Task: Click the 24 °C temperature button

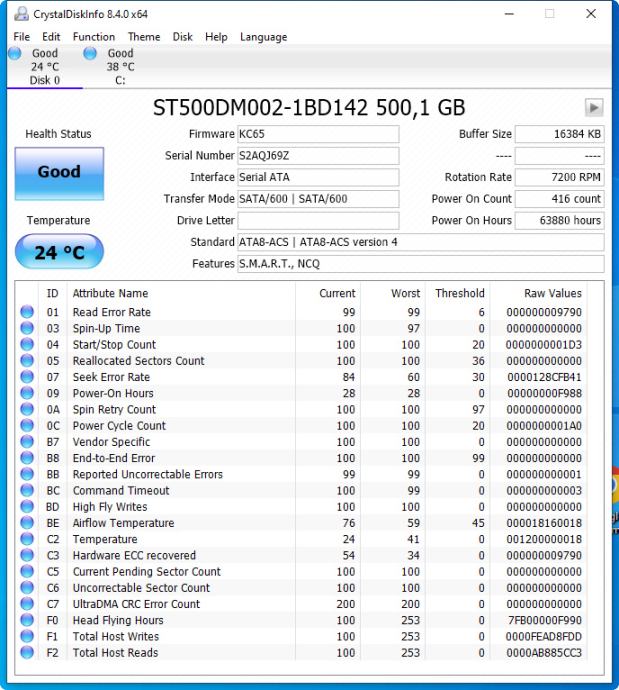Action: pyautogui.click(x=59, y=252)
